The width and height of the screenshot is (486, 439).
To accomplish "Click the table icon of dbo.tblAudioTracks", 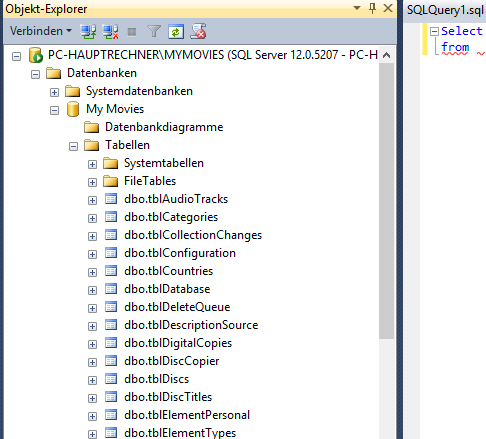I will pyautogui.click(x=111, y=199).
